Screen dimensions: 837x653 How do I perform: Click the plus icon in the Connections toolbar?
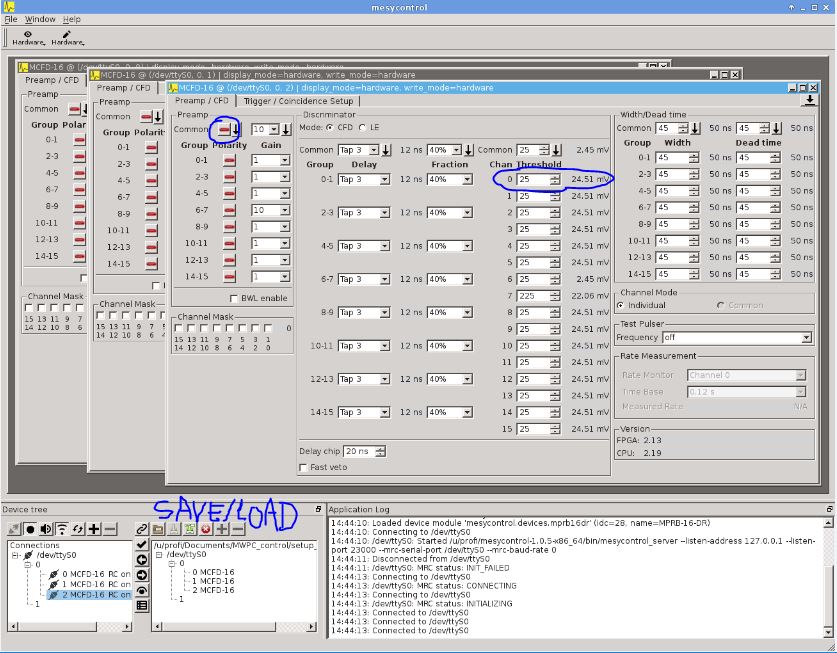[x=94, y=528]
